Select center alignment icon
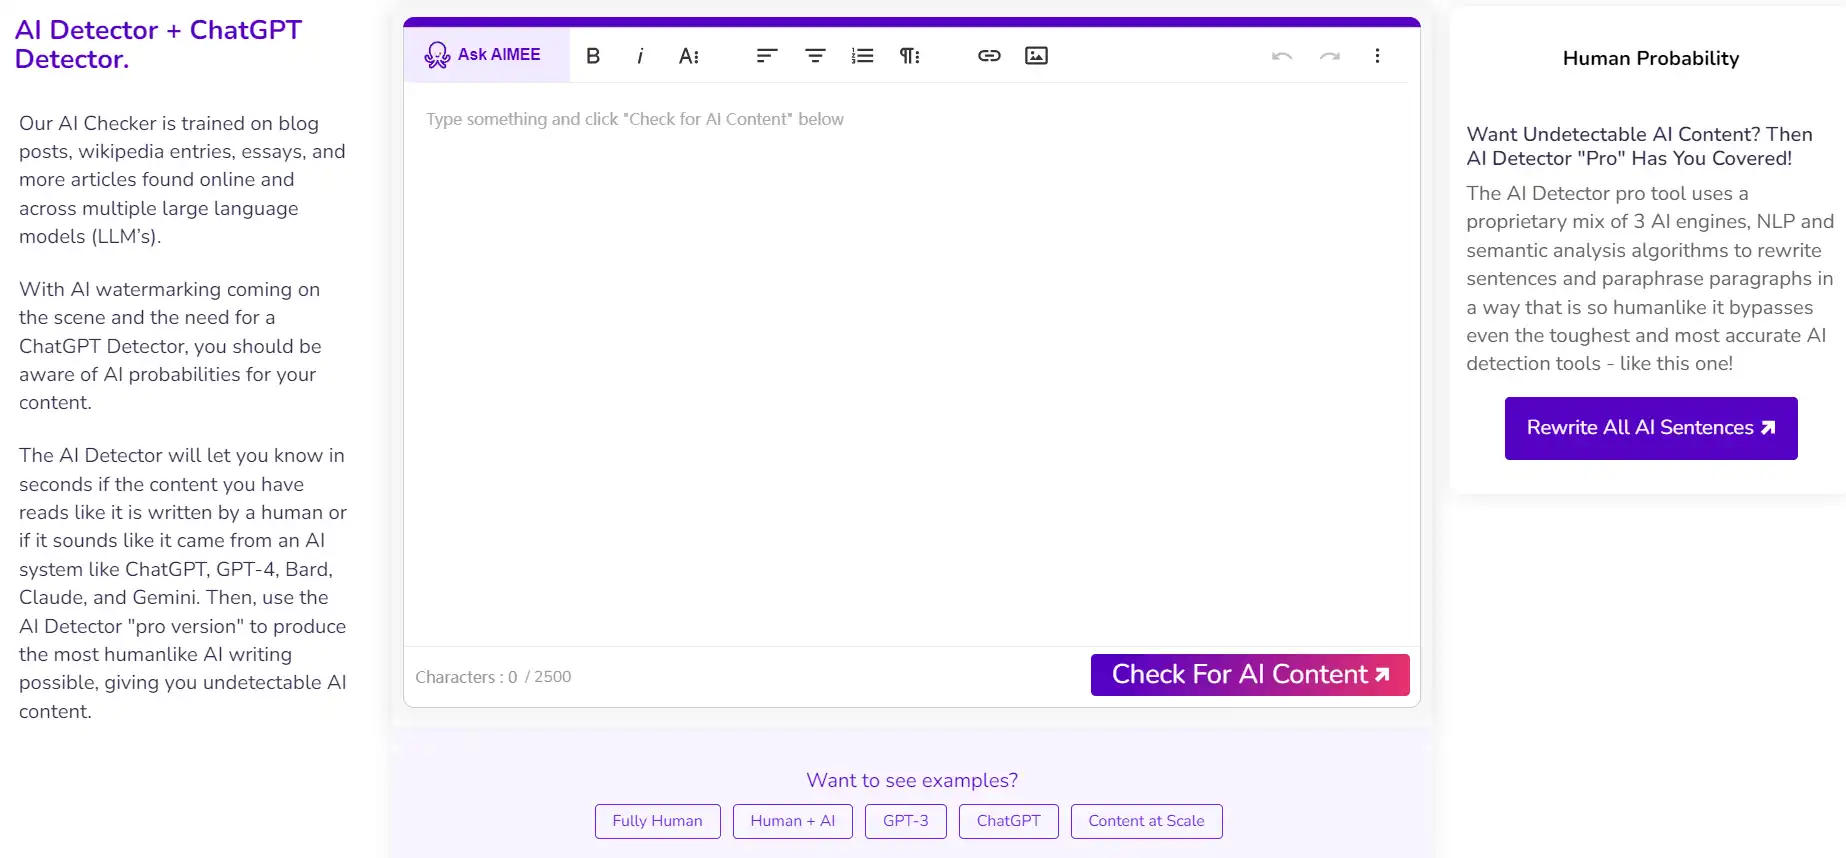Image resolution: width=1846 pixels, height=858 pixels. (x=815, y=56)
